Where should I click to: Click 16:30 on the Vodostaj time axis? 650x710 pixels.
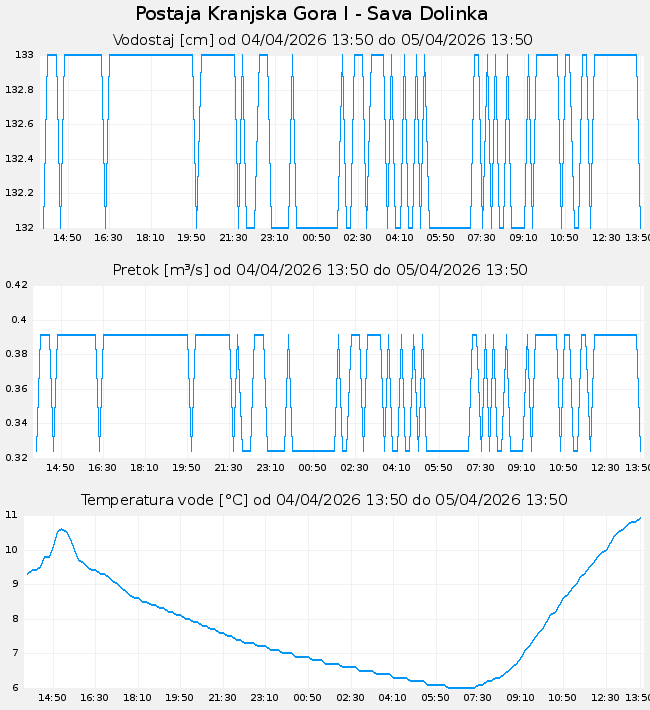(108, 237)
